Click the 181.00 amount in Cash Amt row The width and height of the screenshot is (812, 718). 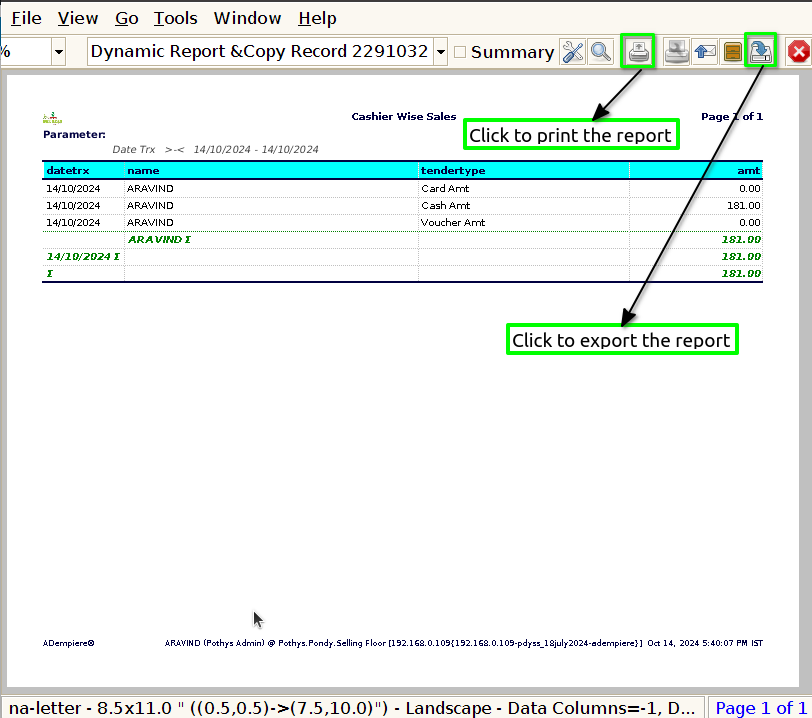(744, 206)
